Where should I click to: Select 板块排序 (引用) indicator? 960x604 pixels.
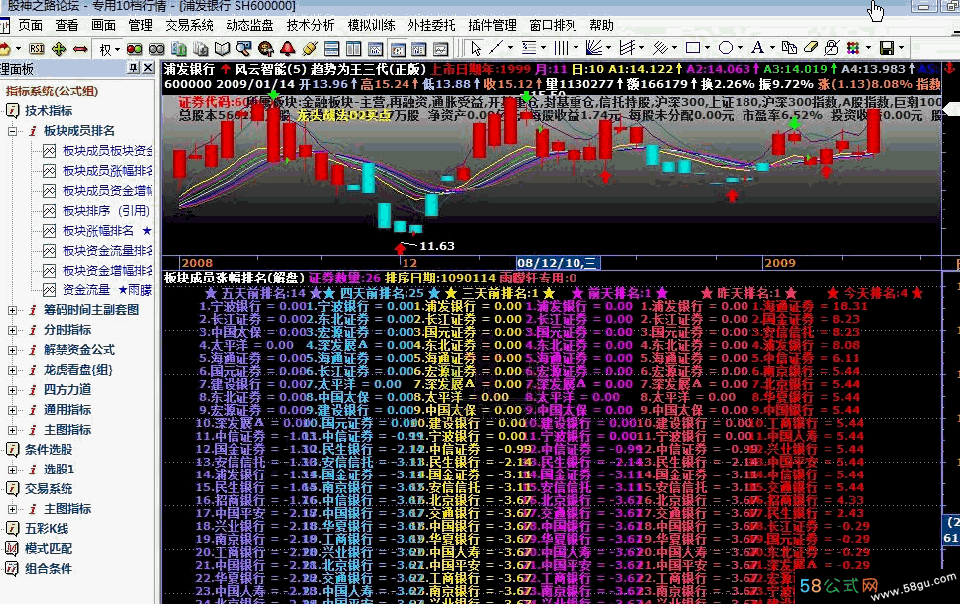coord(107,211)
